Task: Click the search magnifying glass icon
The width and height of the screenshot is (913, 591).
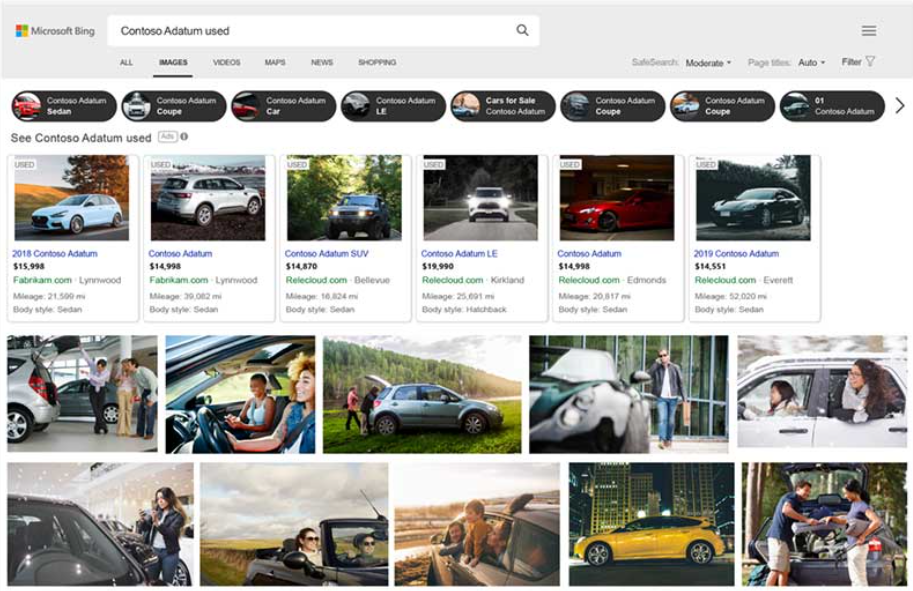Action: (522, 30)
